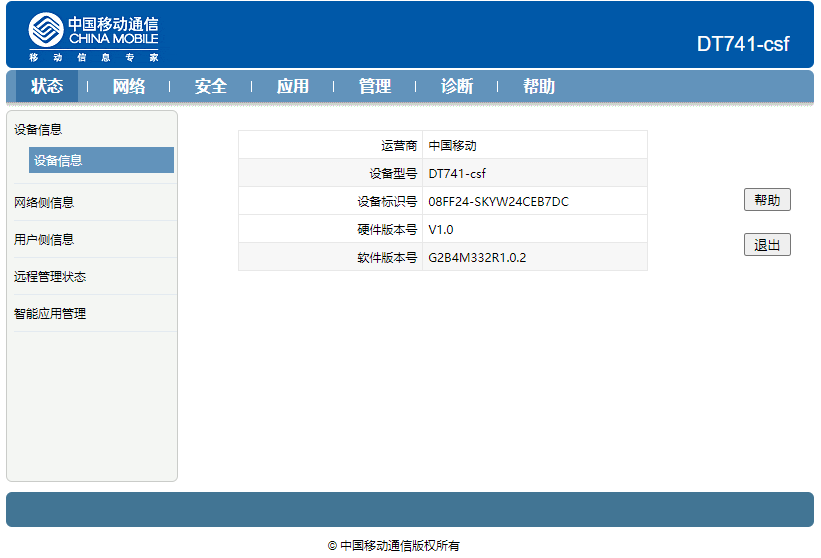Image resolution: width=821 pixels, height=558 pixels.
Task: Open 远程管理状态 in sidebar
Action: (x=50, y=276)
